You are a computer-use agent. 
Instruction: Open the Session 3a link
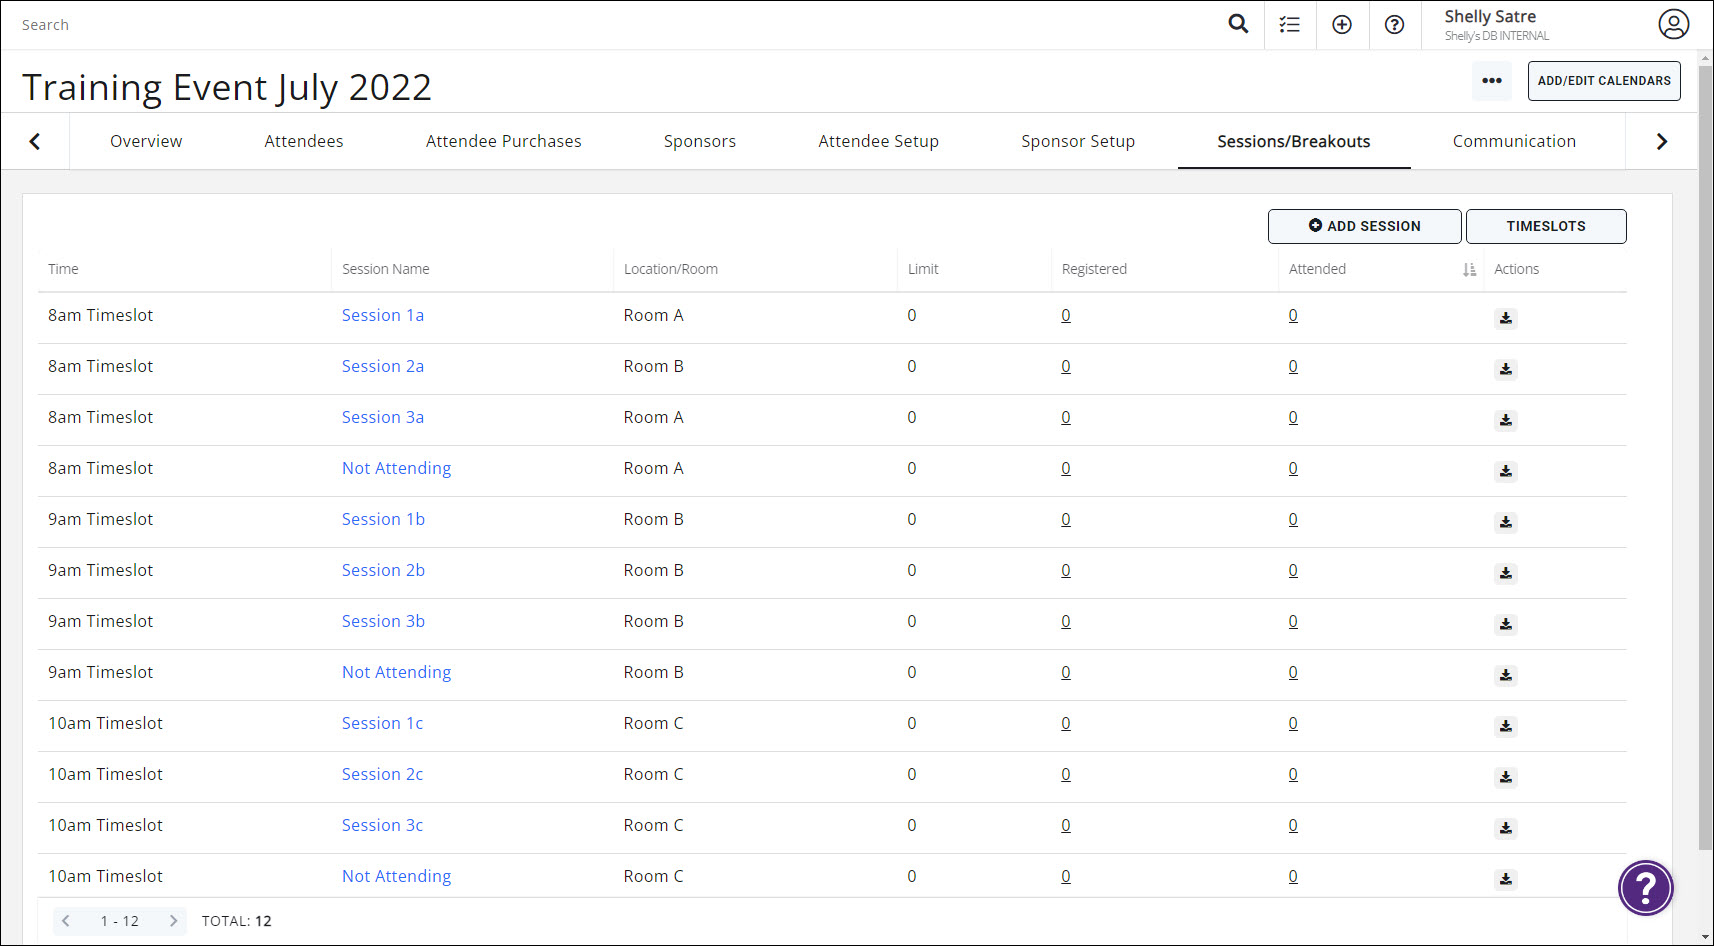[x=383, y=417]
